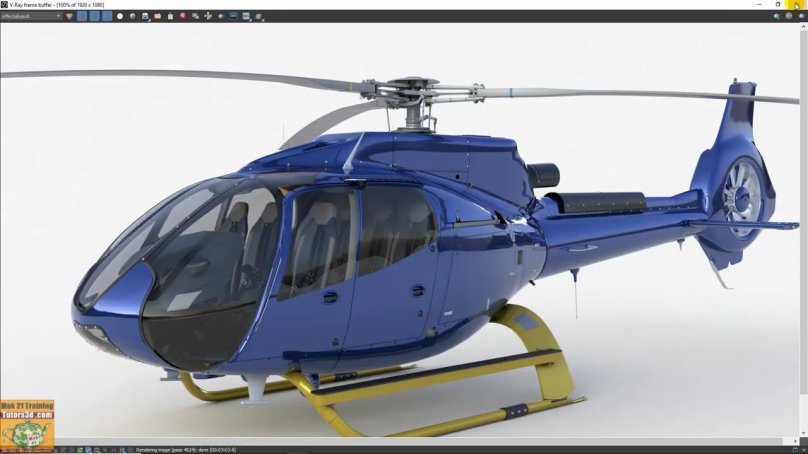Toggle the blue channel view
Image resolution: width=808 pixels, height=454 pixels.
pyautogui.click(x=107, y=17)
